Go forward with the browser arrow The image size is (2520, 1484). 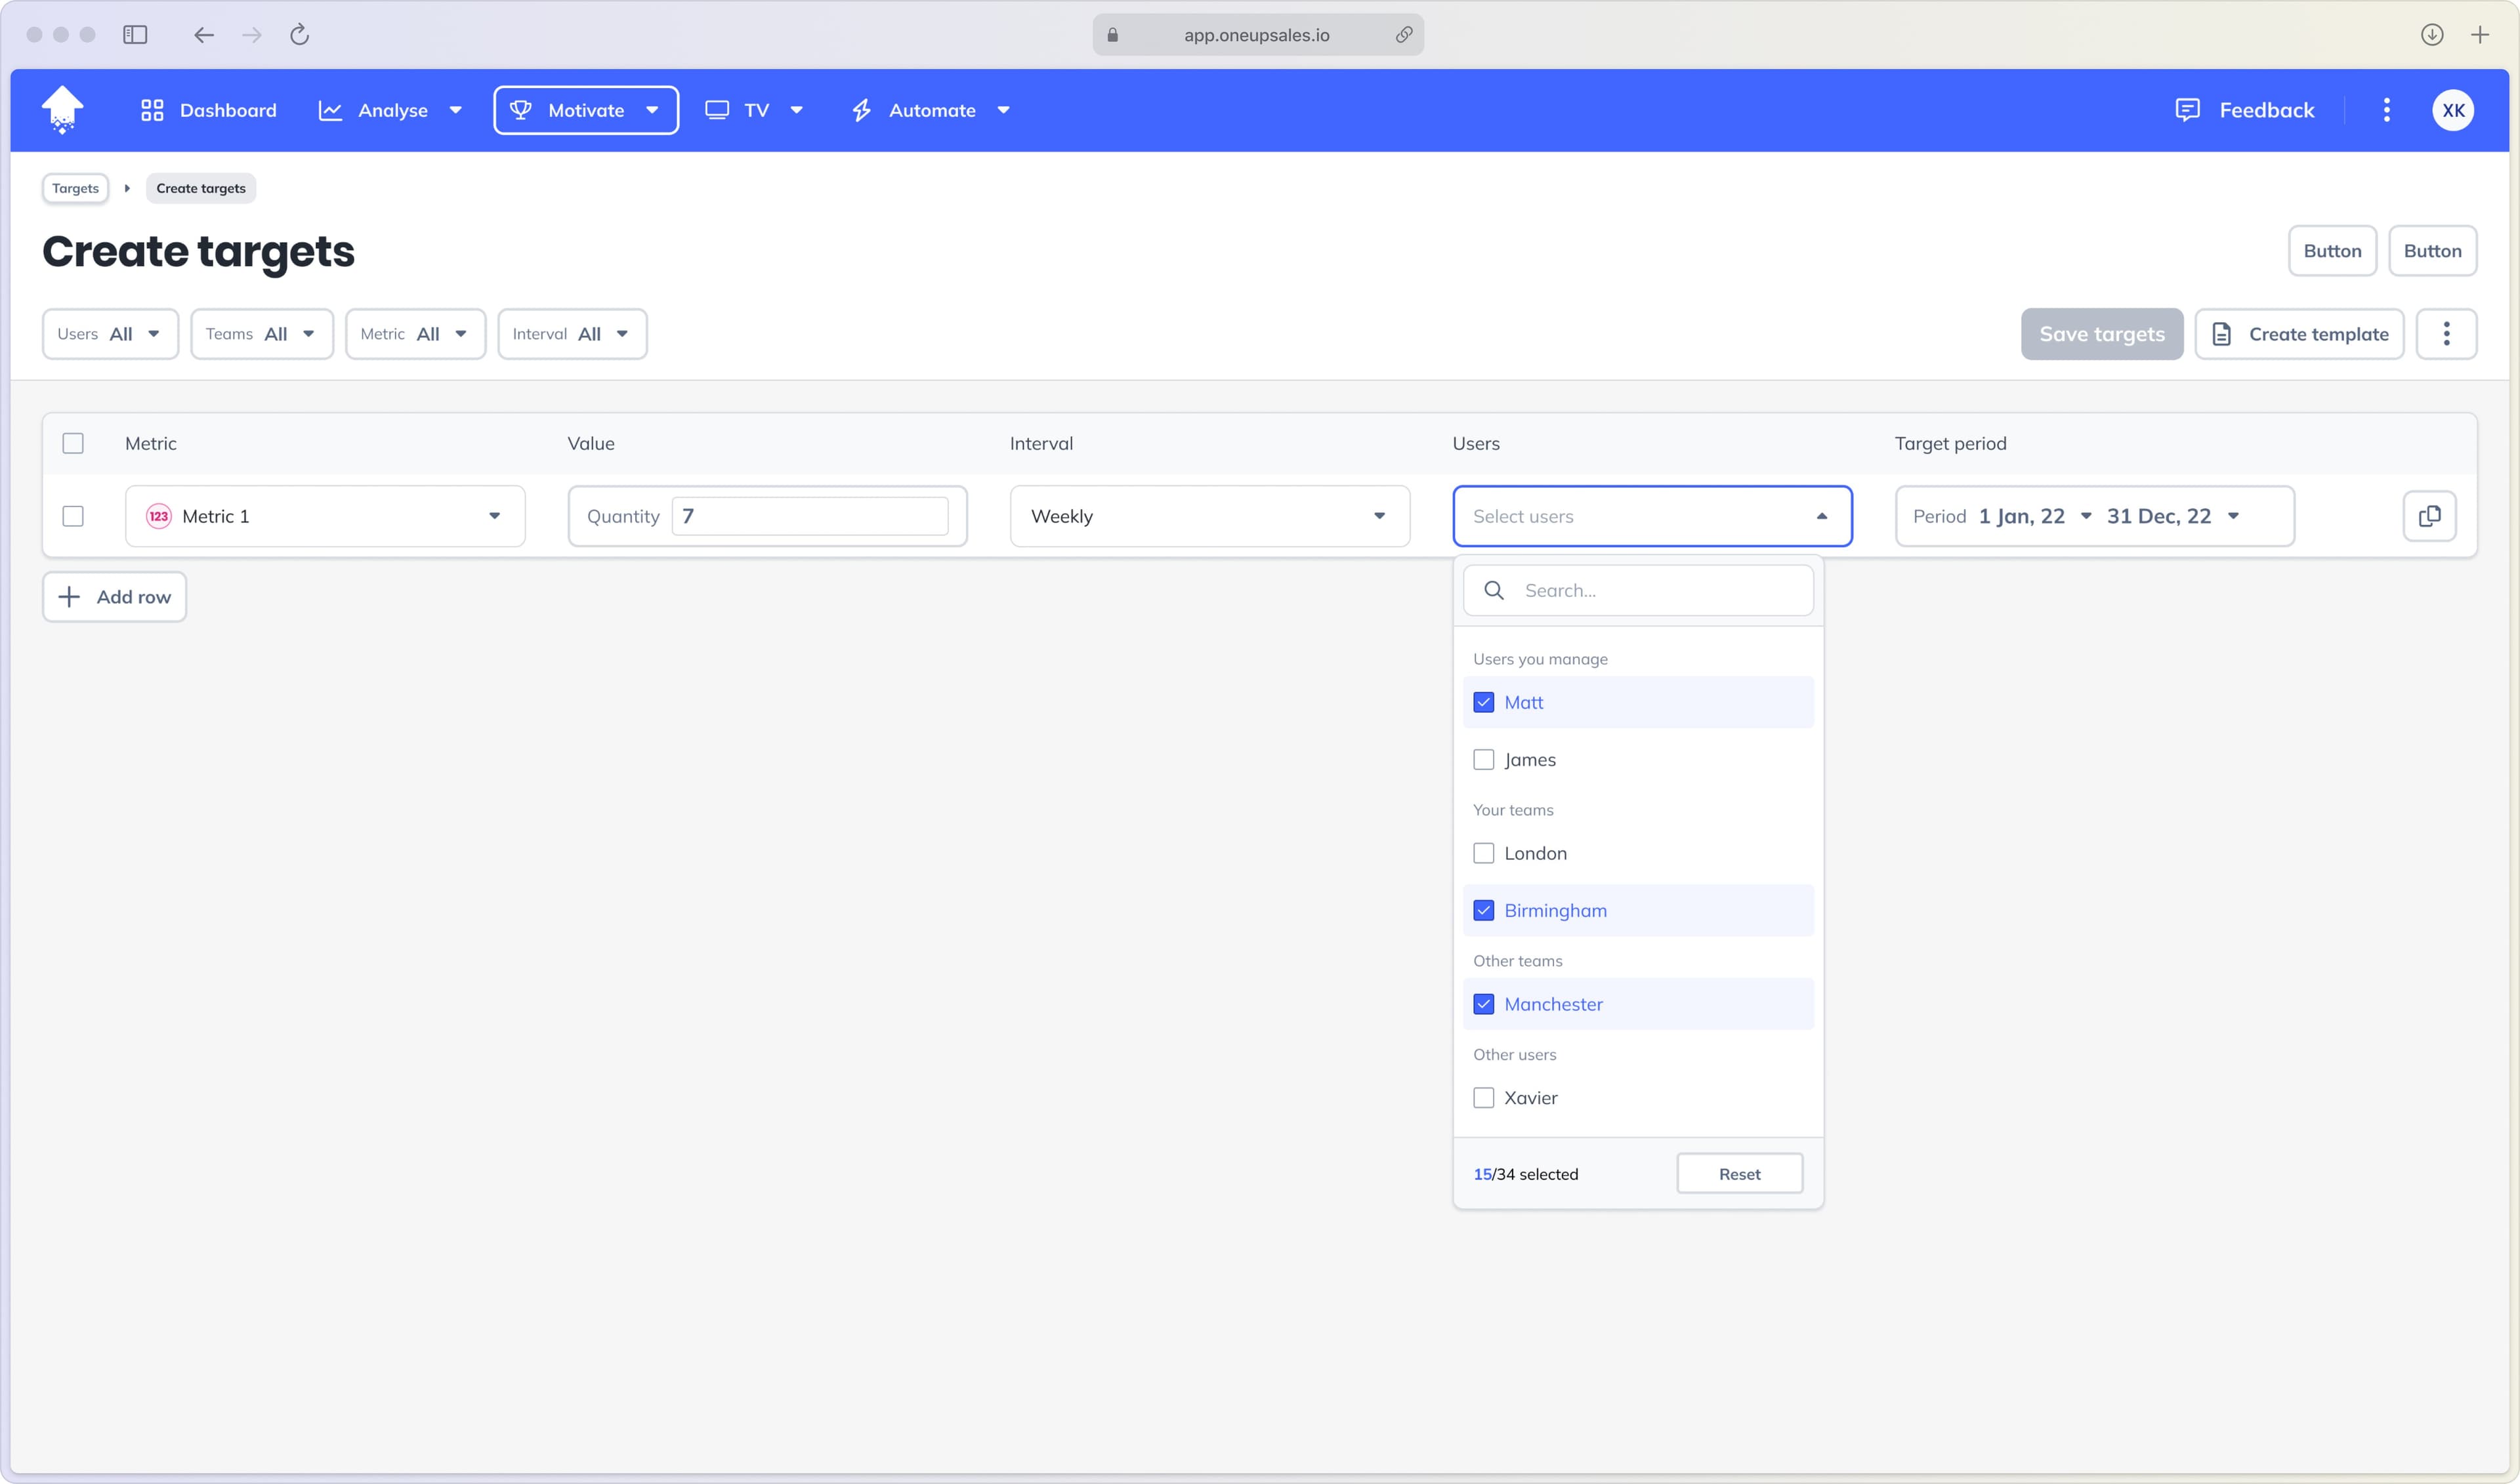(252, 35)
